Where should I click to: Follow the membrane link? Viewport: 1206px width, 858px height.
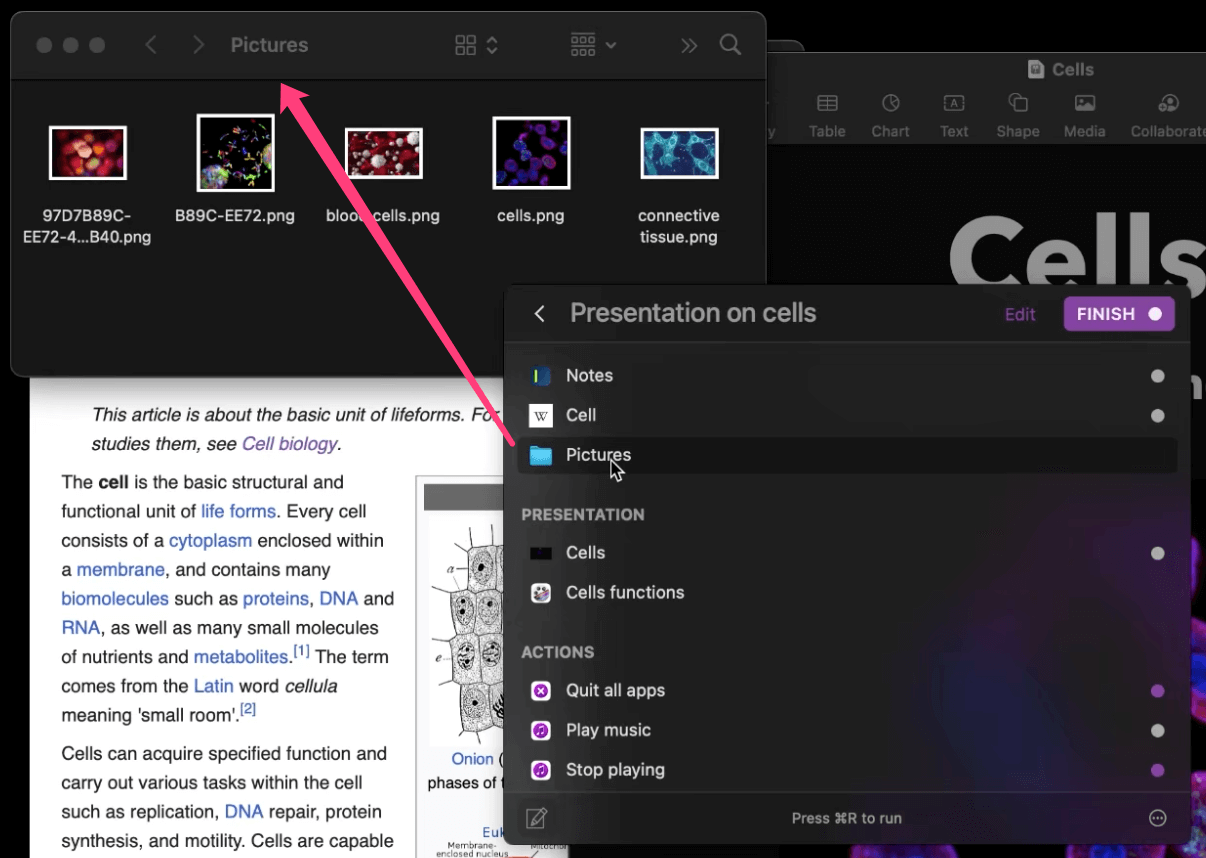click(120, 569)
